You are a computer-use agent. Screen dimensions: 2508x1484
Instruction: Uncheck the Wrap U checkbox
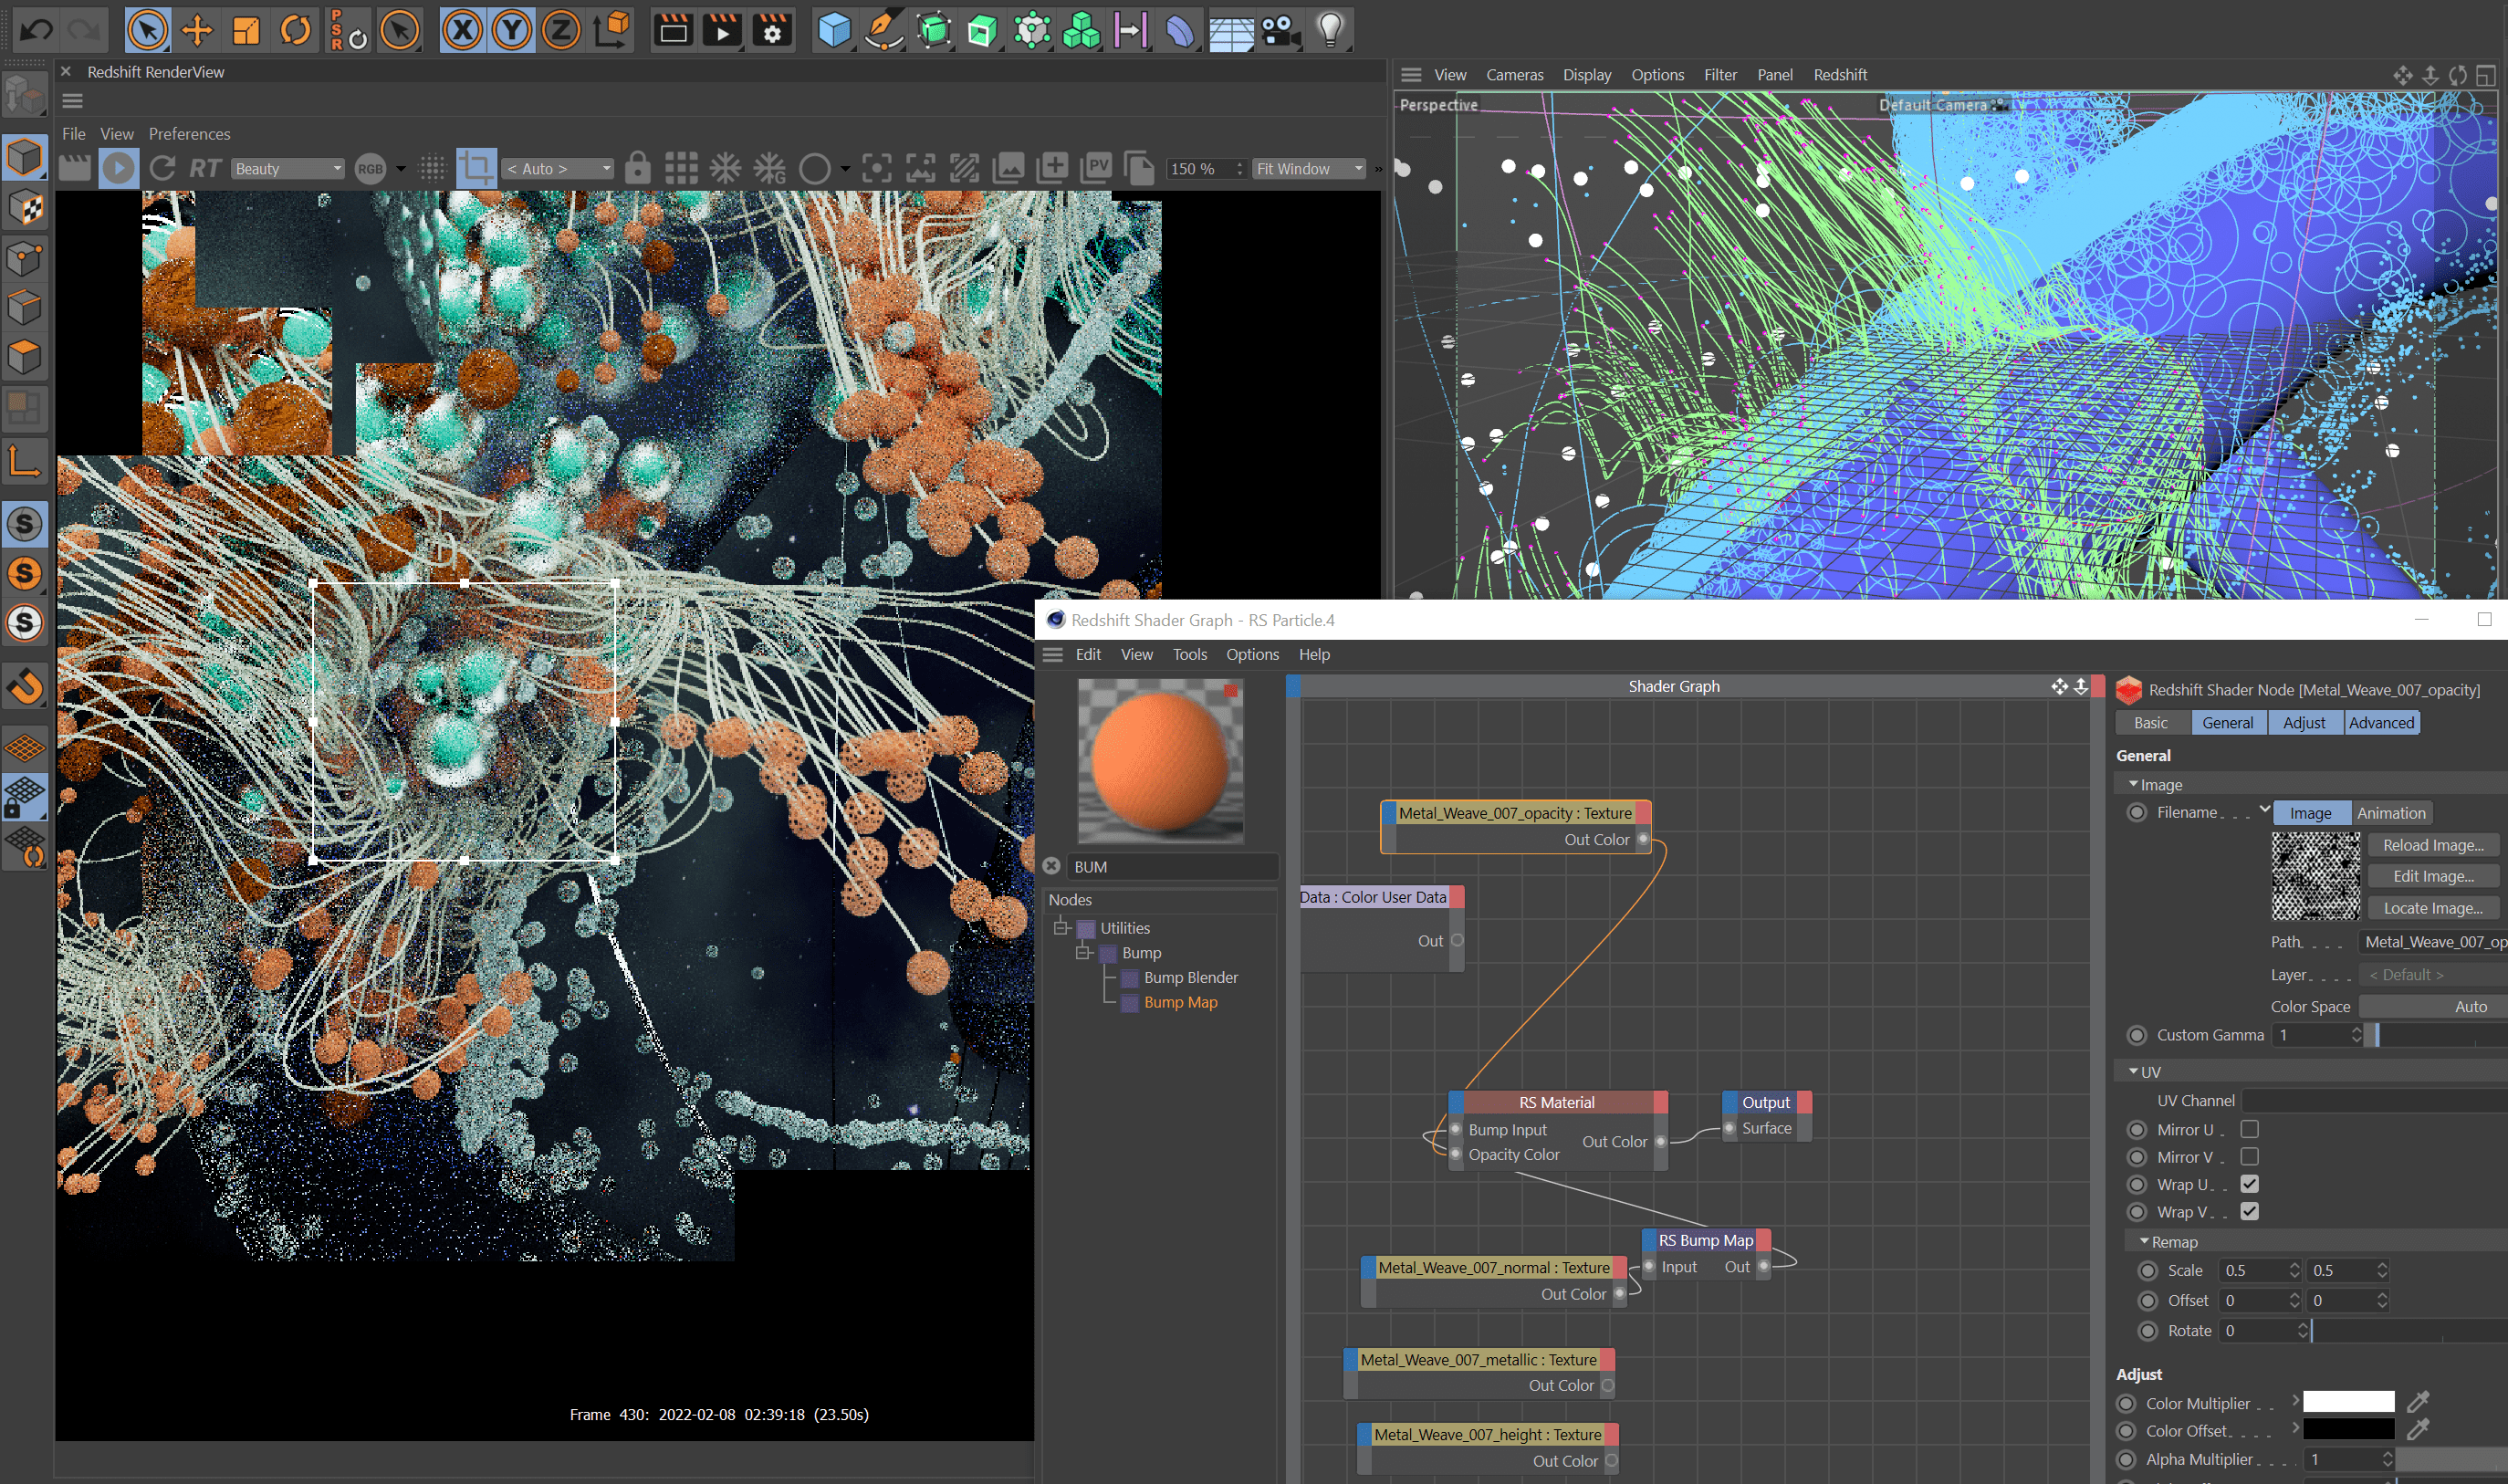tap(2250, 1184)
